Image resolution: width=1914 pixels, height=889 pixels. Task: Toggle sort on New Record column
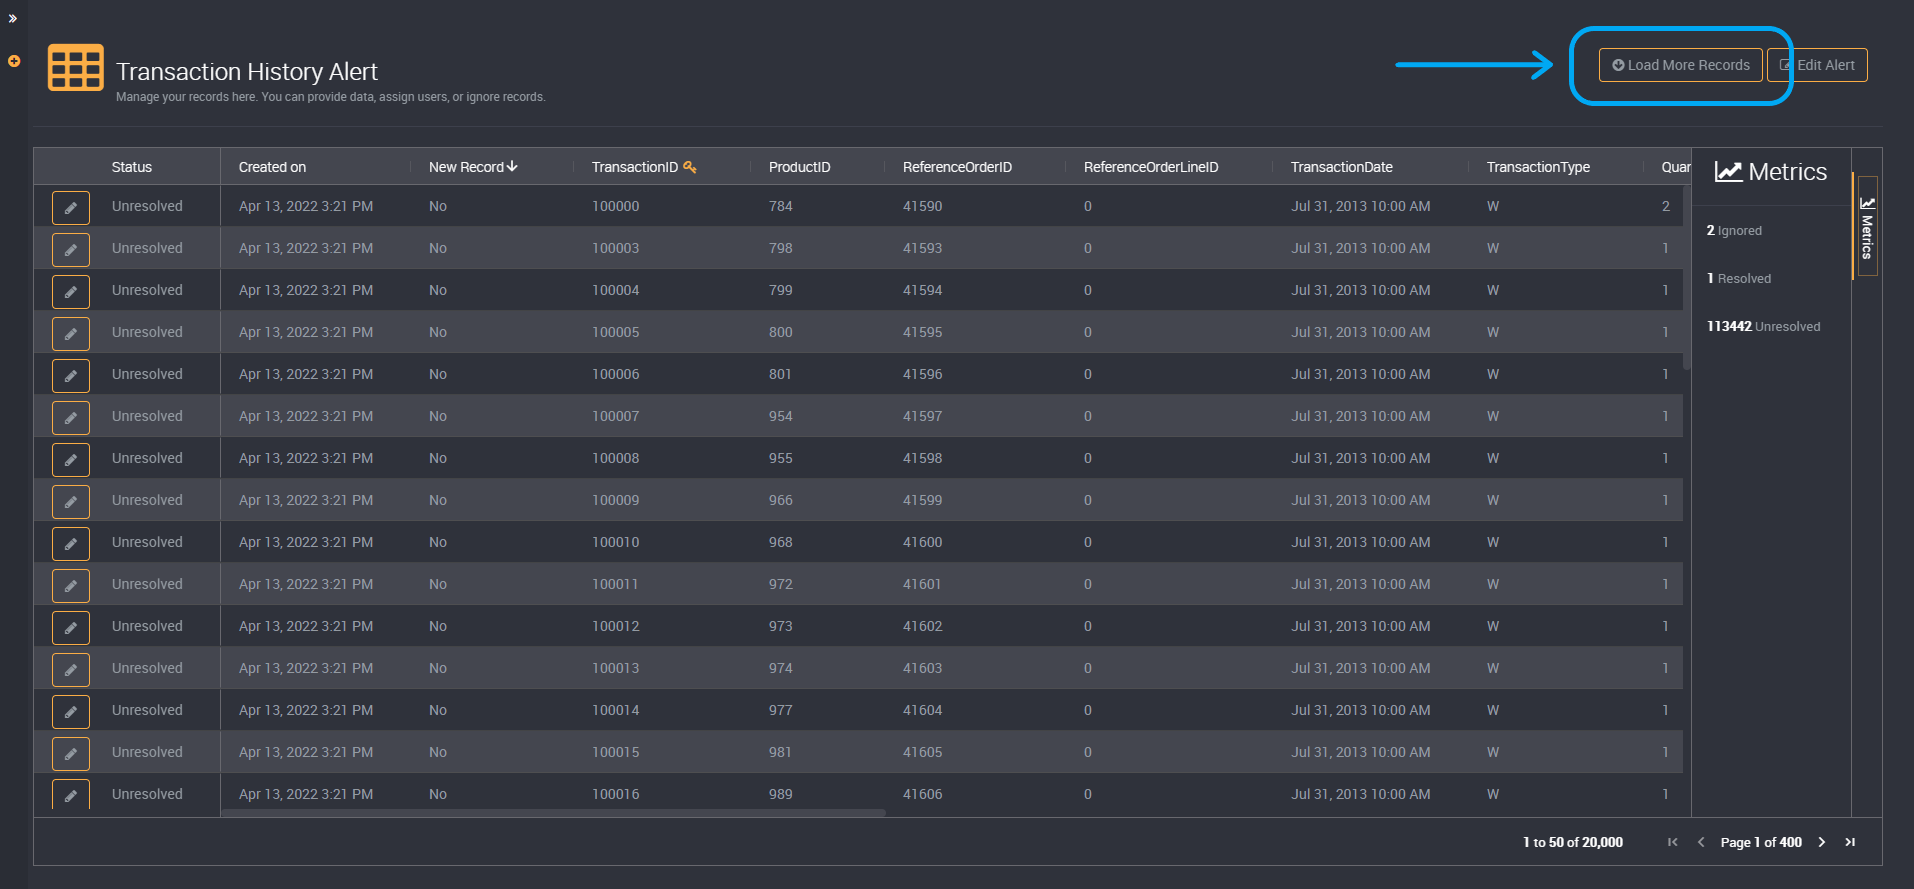pos(473,167)
